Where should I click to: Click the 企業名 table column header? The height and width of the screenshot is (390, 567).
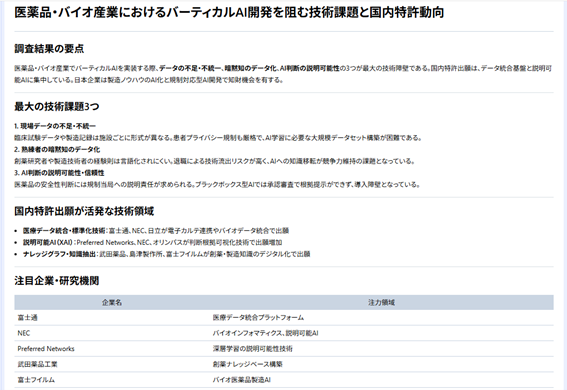coord(112,303)
